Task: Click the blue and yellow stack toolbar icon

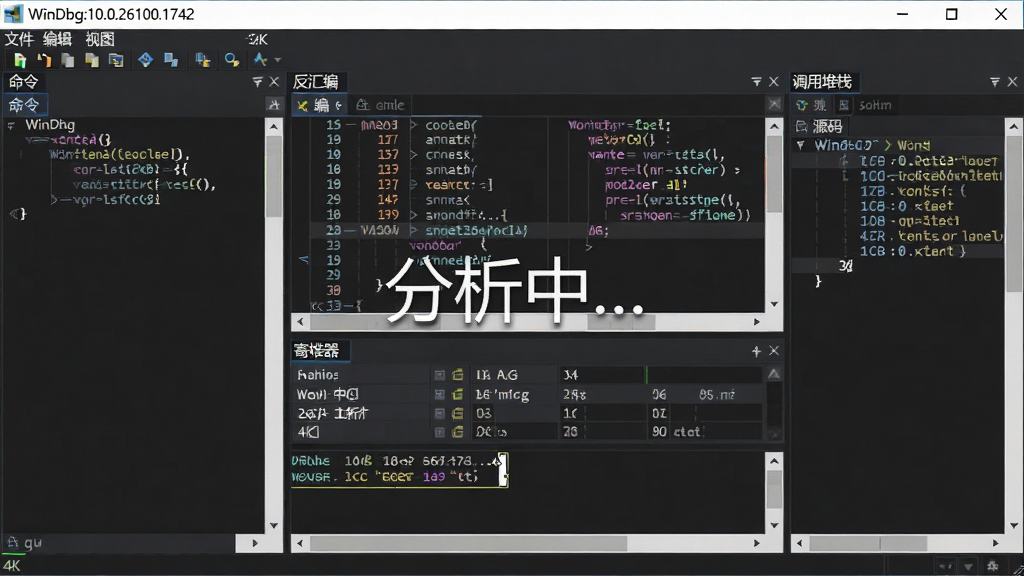Action: (x=202, y=60)
